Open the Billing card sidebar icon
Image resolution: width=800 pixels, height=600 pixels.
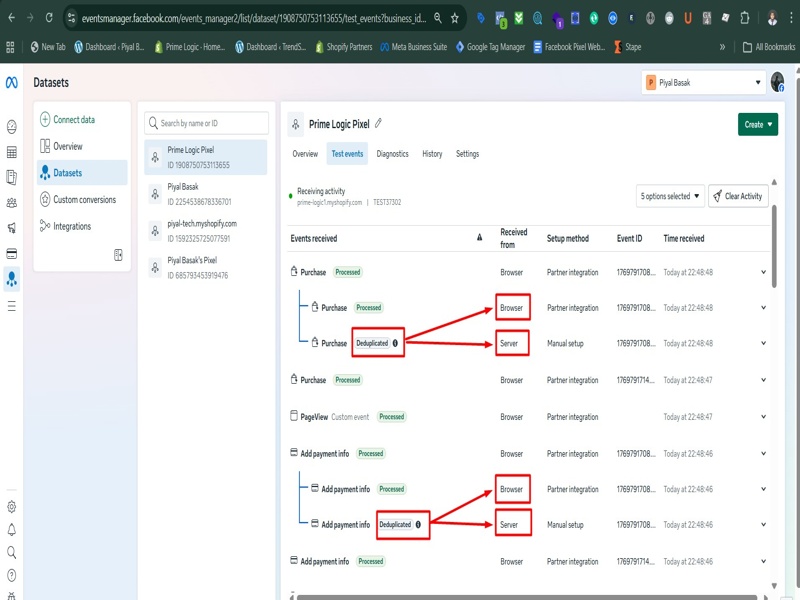point(11,254)
